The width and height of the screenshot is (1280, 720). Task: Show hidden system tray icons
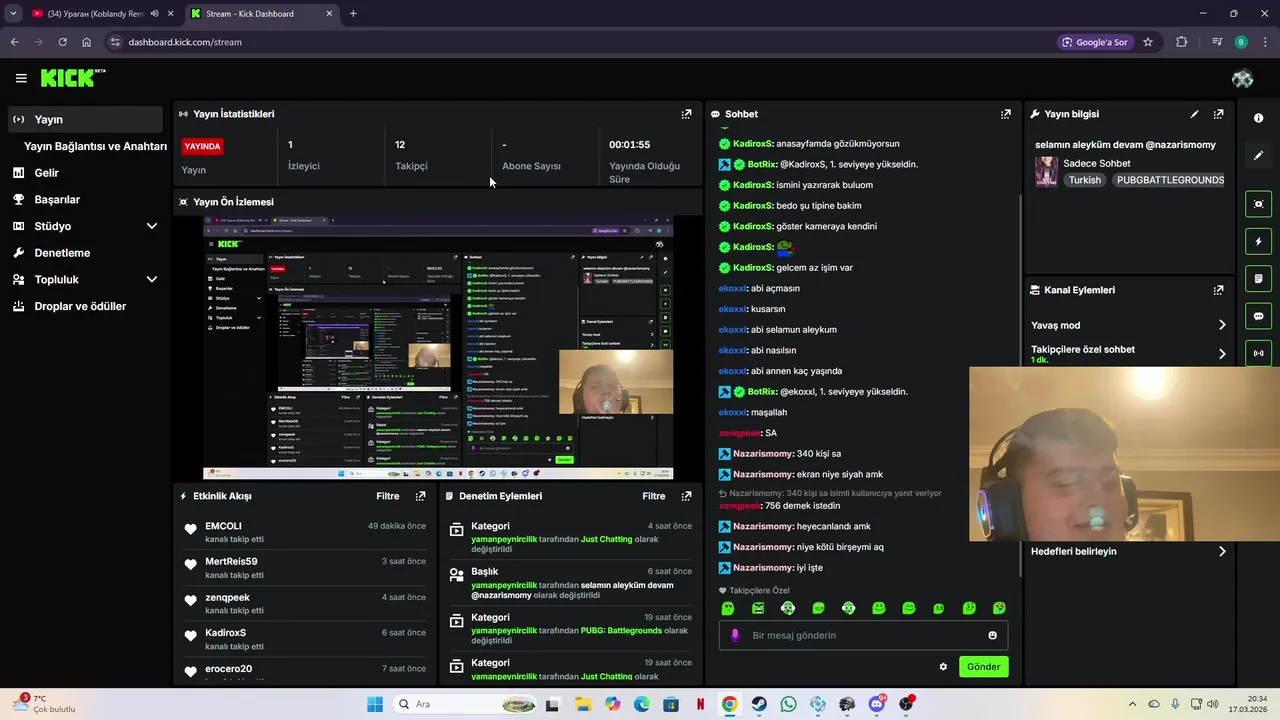1132,704
